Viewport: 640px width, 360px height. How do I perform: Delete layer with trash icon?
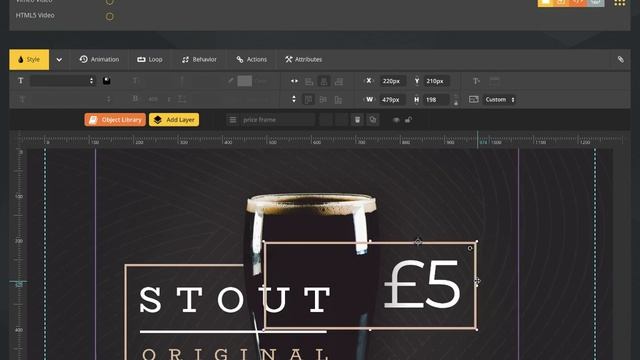pyautogui.click(x=357, y=120)
